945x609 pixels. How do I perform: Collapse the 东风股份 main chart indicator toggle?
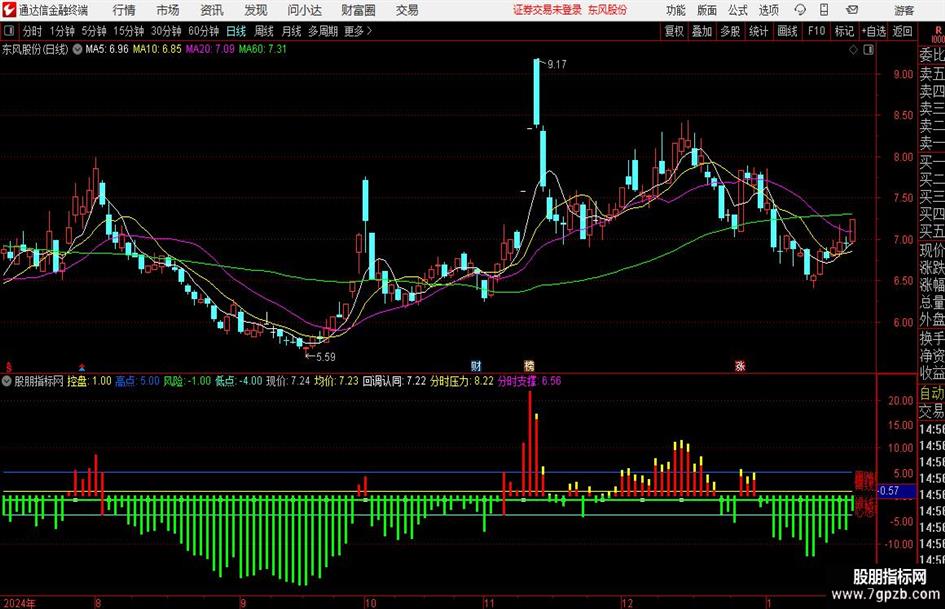78,47
